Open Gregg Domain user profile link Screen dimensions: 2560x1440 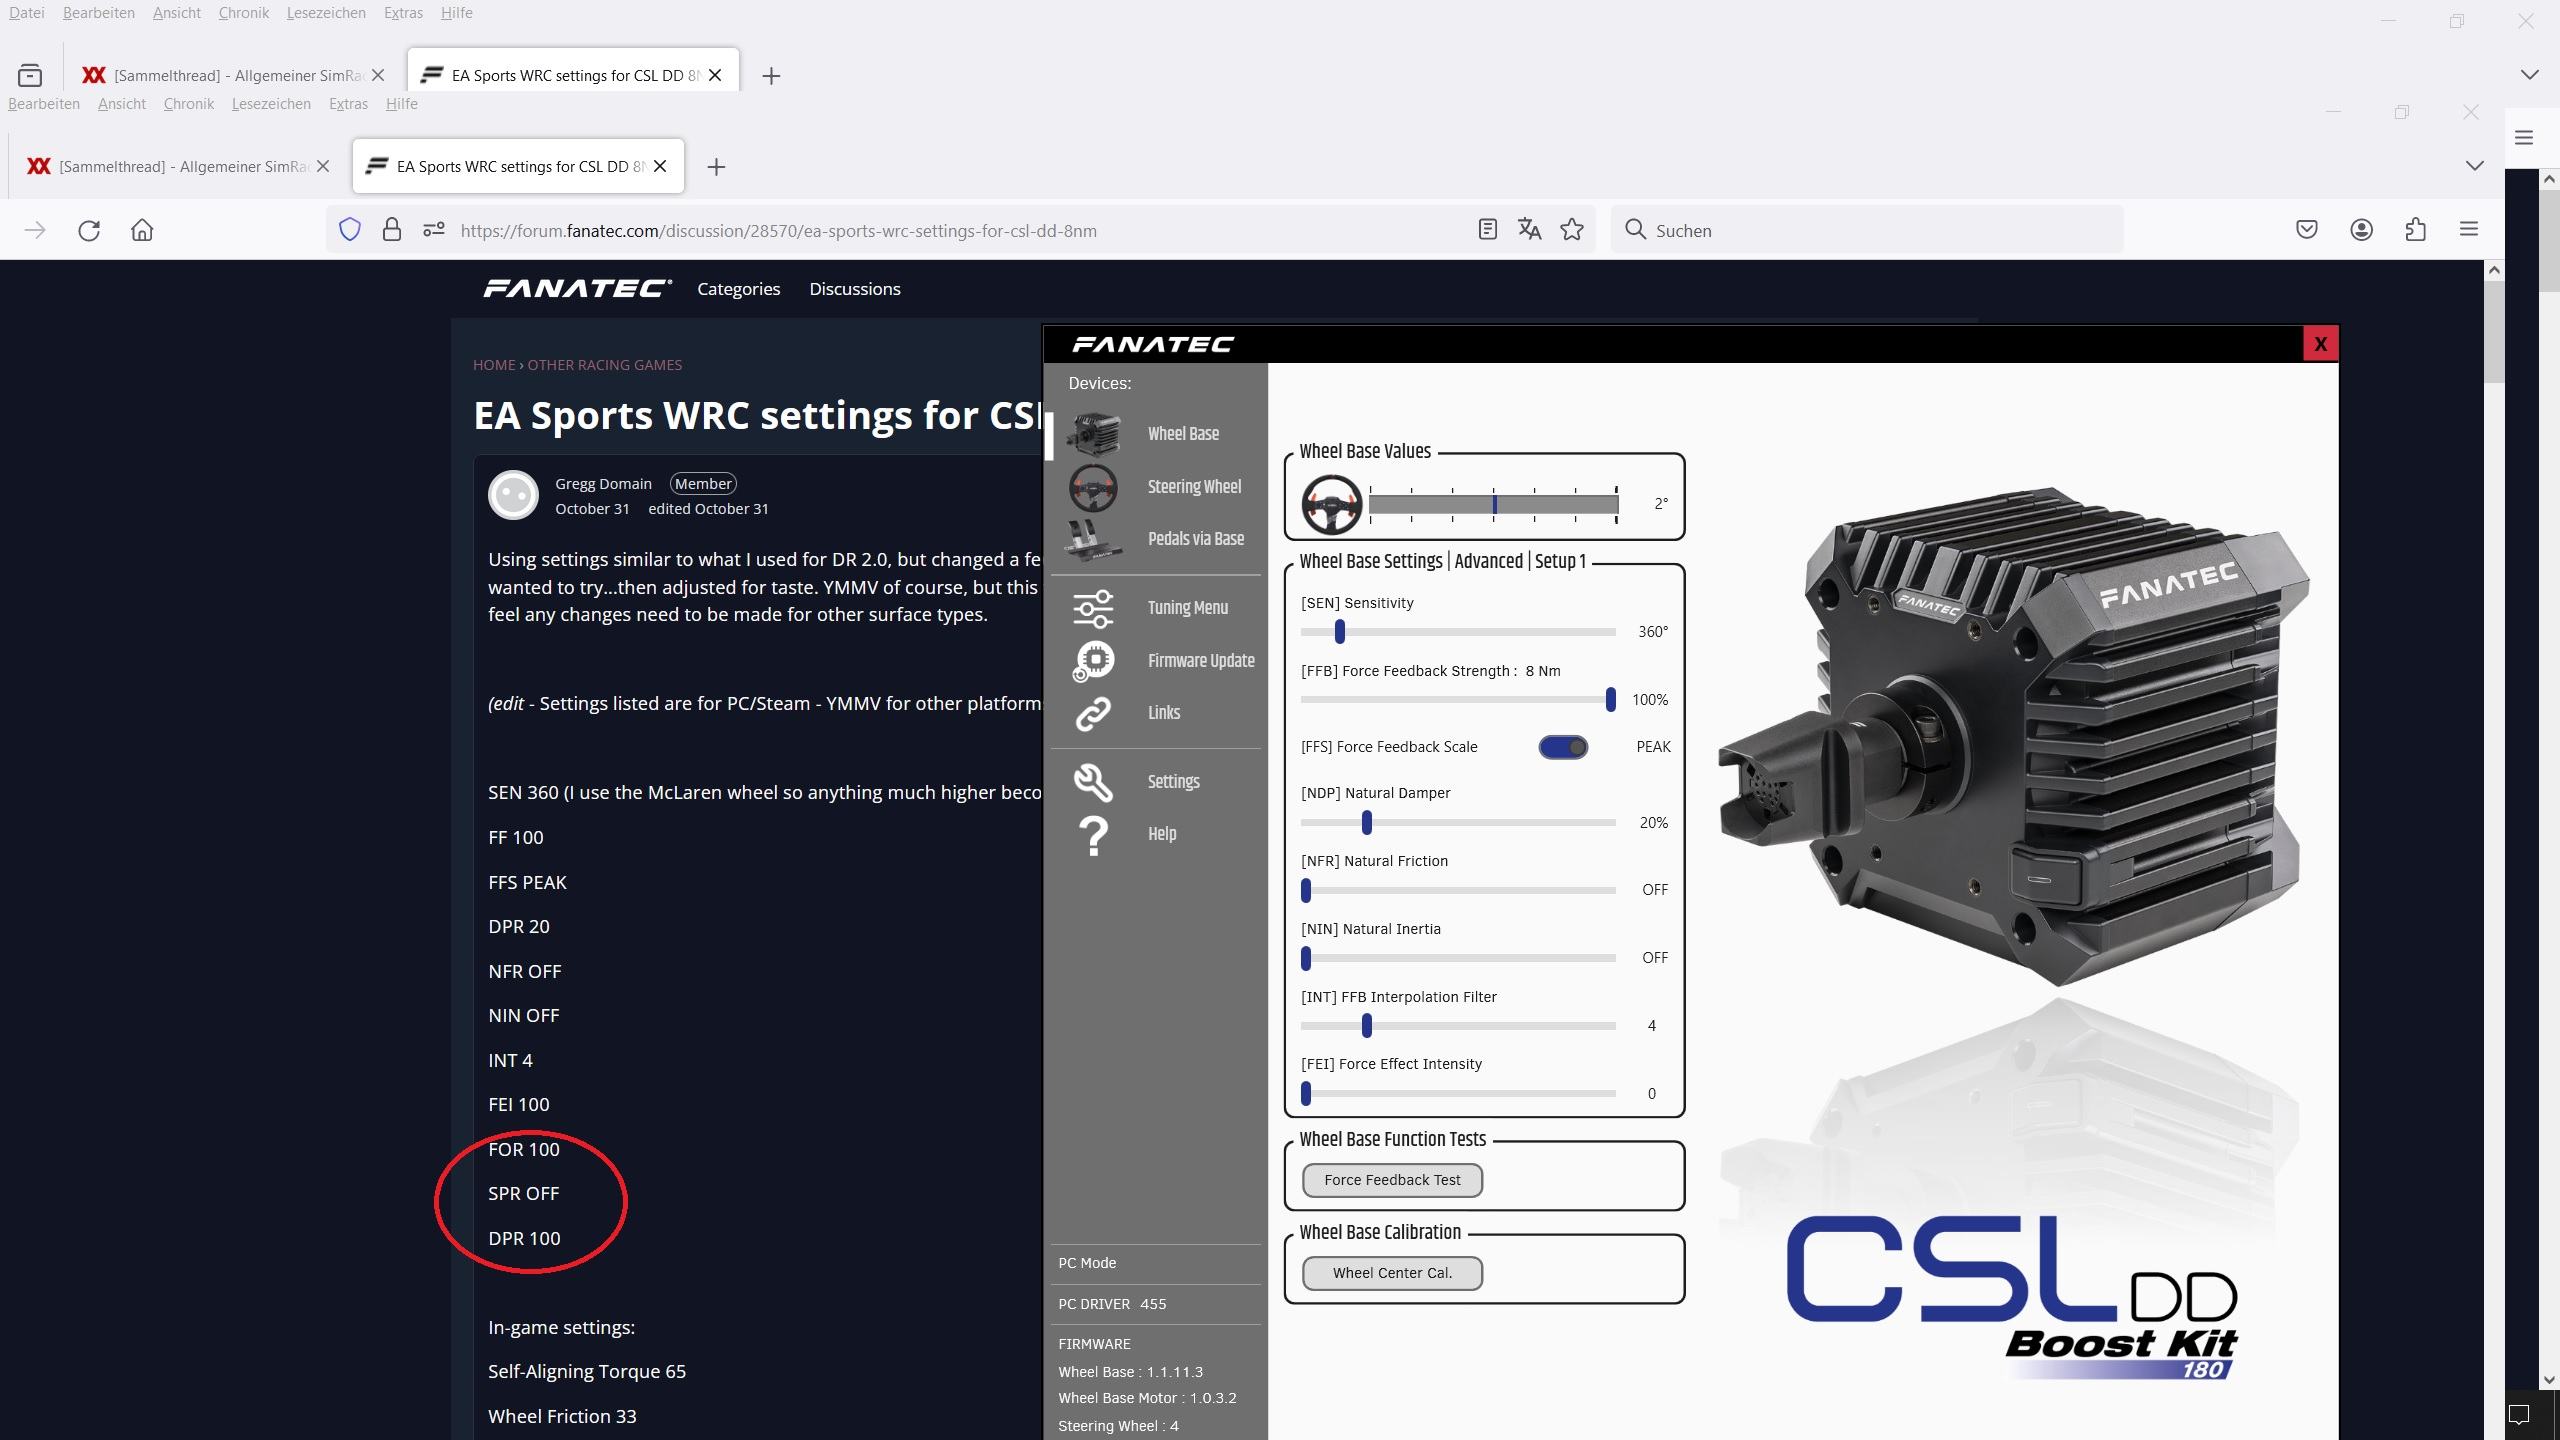point(603,484)
